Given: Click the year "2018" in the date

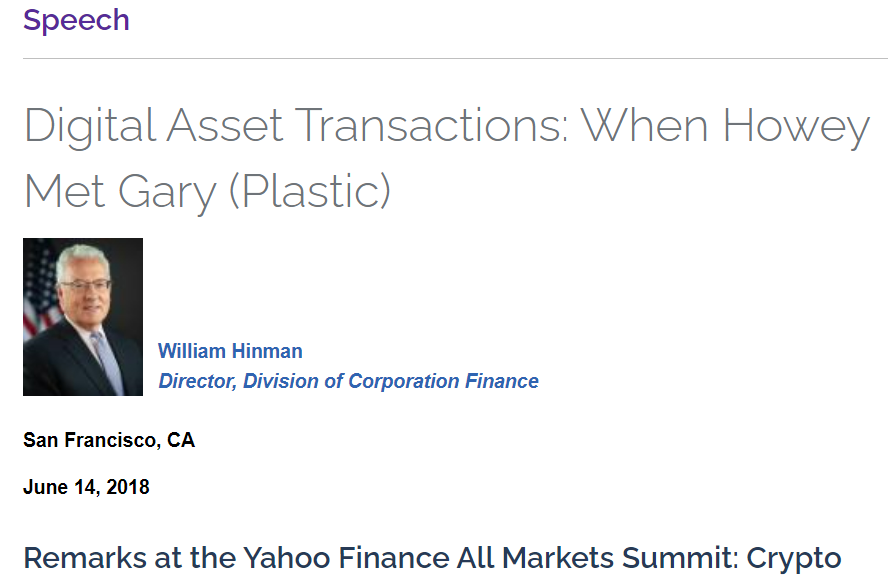Looking at the screenshot, I should pos(130,488).
